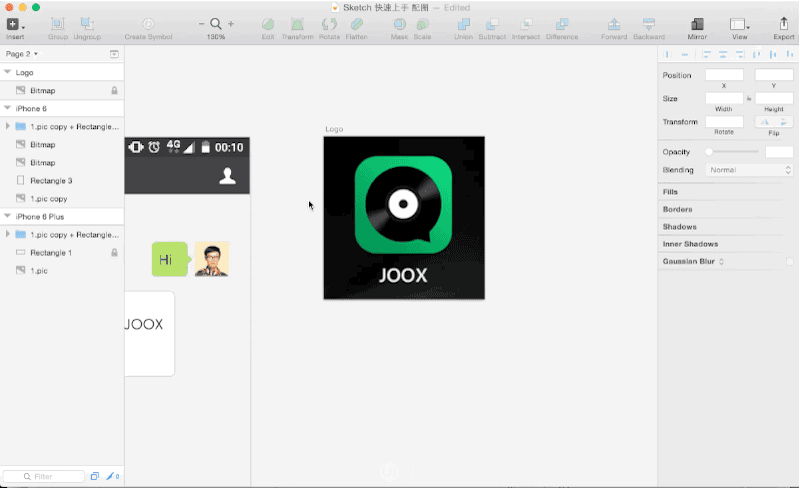Viewport: 800px width, 488px height.
Task: Adjust the Opacity slider
Action: (x=733, y=152)
